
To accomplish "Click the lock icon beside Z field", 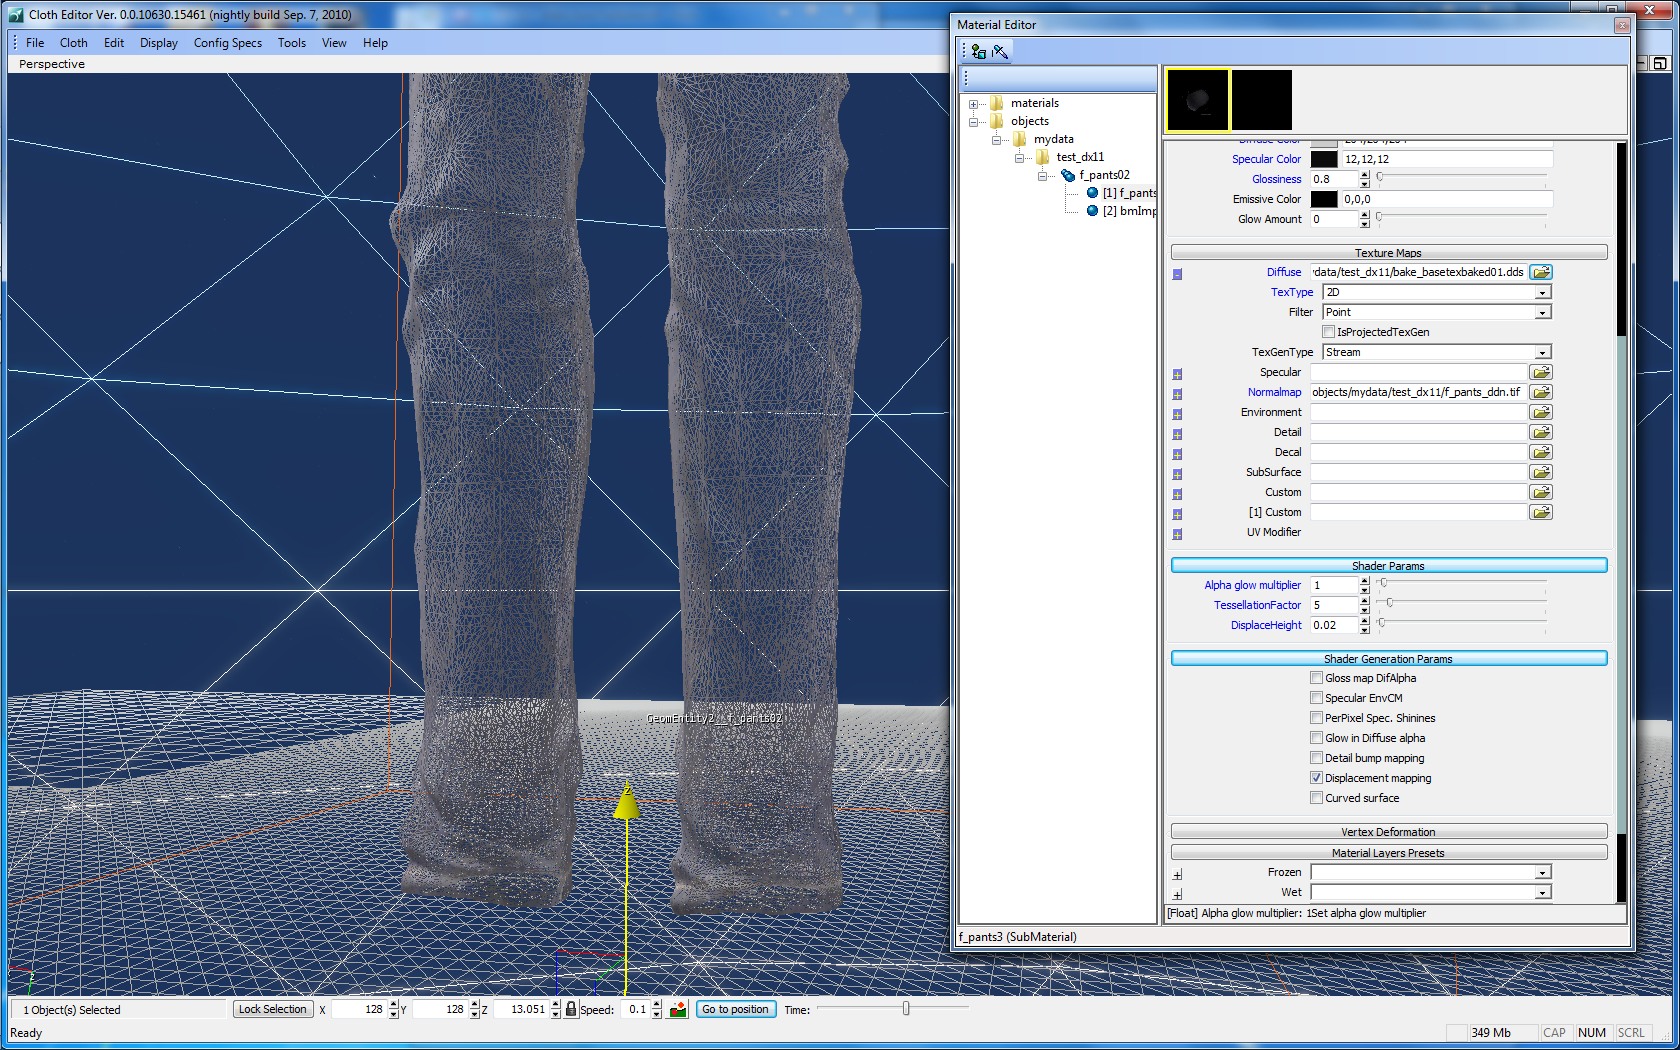I will coord(571,1009).
